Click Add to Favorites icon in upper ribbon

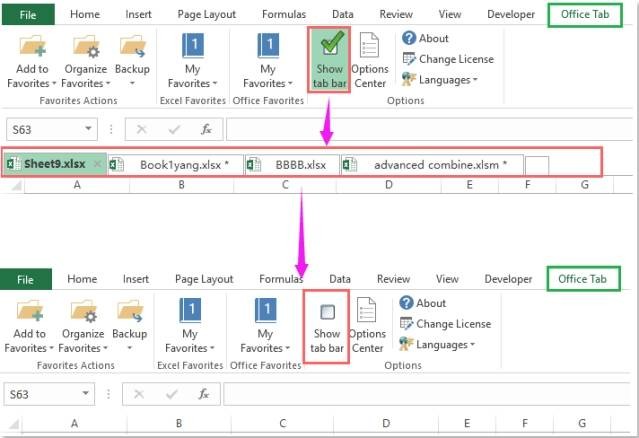[32, 50]
